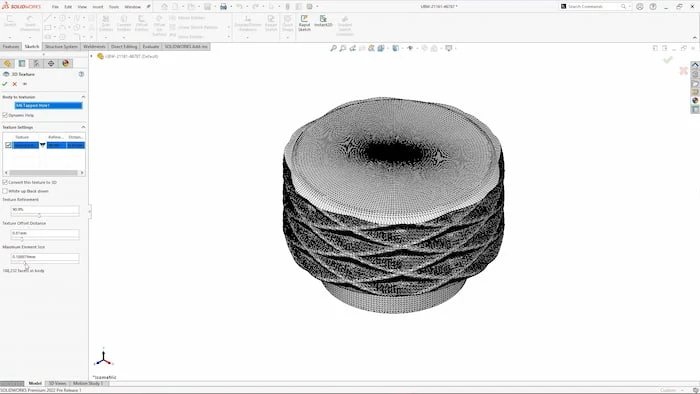Viewport: 700px width, 394px height.
Task: Click the Rapid Sketch tool
Action: click(x=304, y=23)
